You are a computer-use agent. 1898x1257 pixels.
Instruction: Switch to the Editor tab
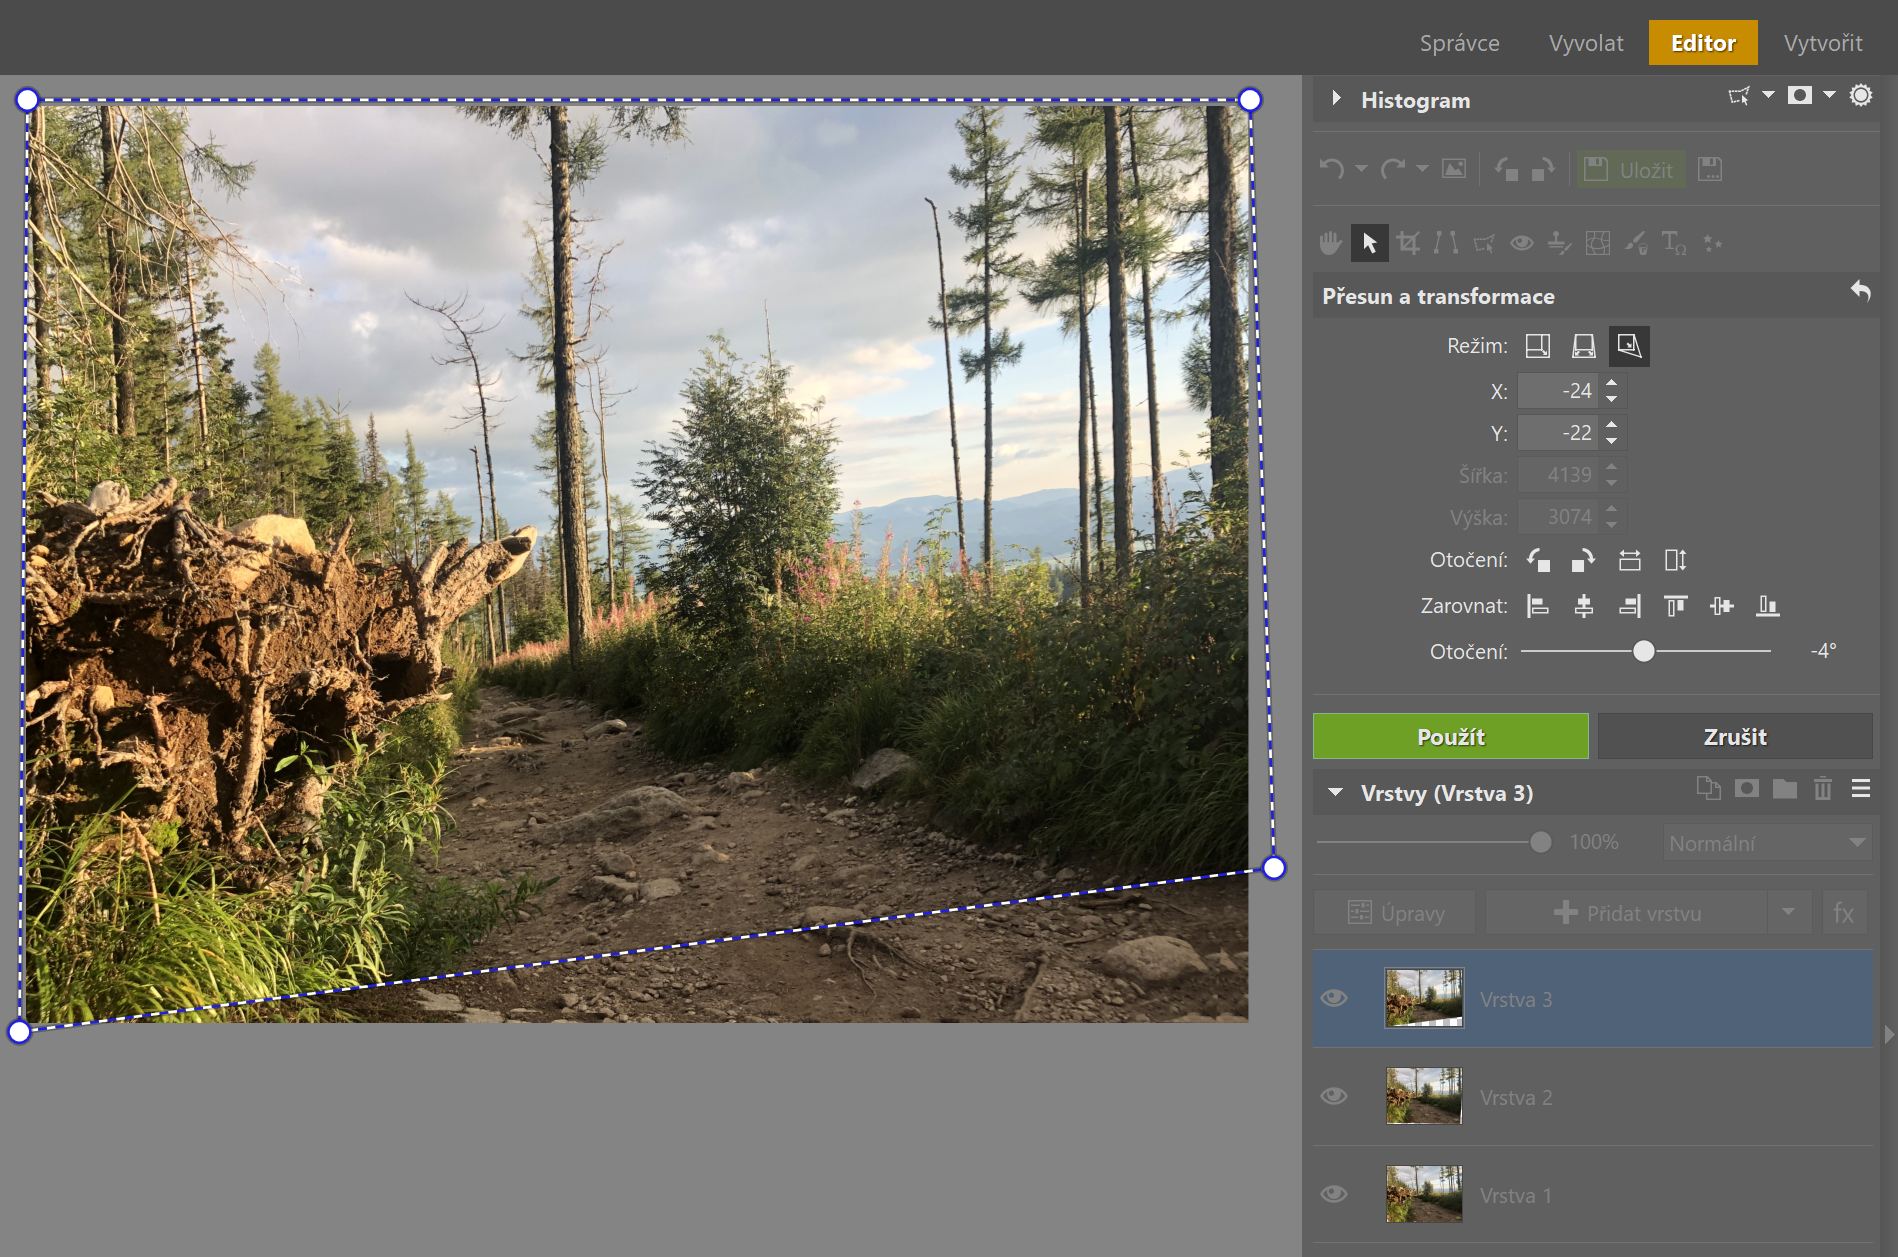tap(1703, 43)
